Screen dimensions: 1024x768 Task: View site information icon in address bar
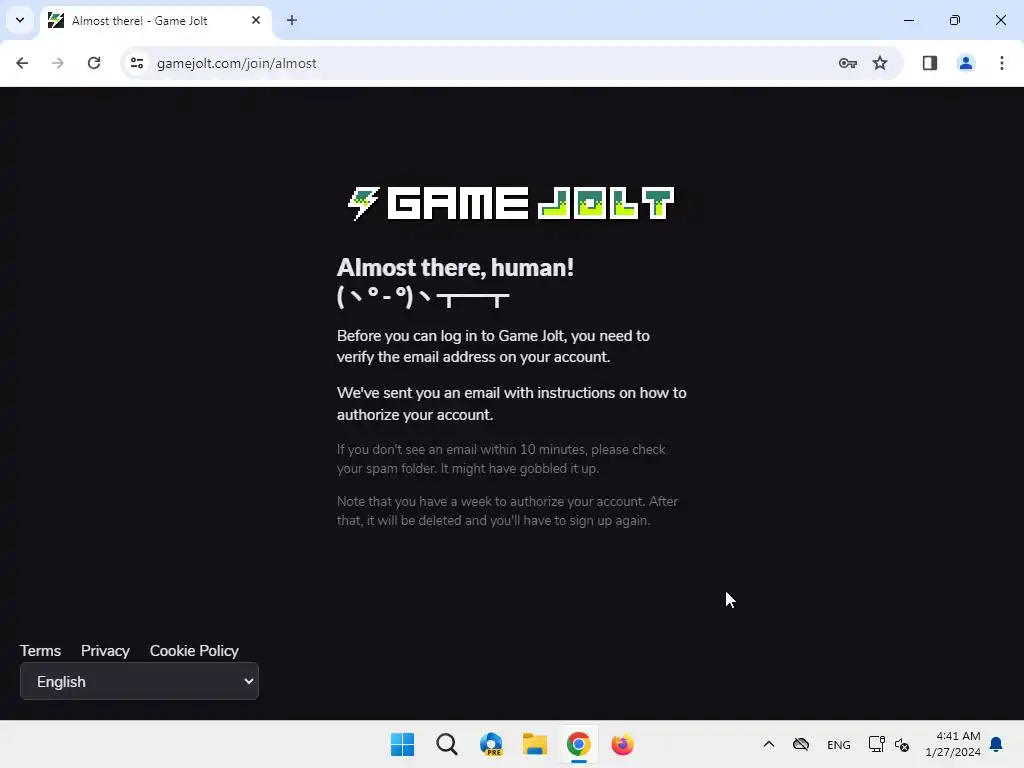137,63
